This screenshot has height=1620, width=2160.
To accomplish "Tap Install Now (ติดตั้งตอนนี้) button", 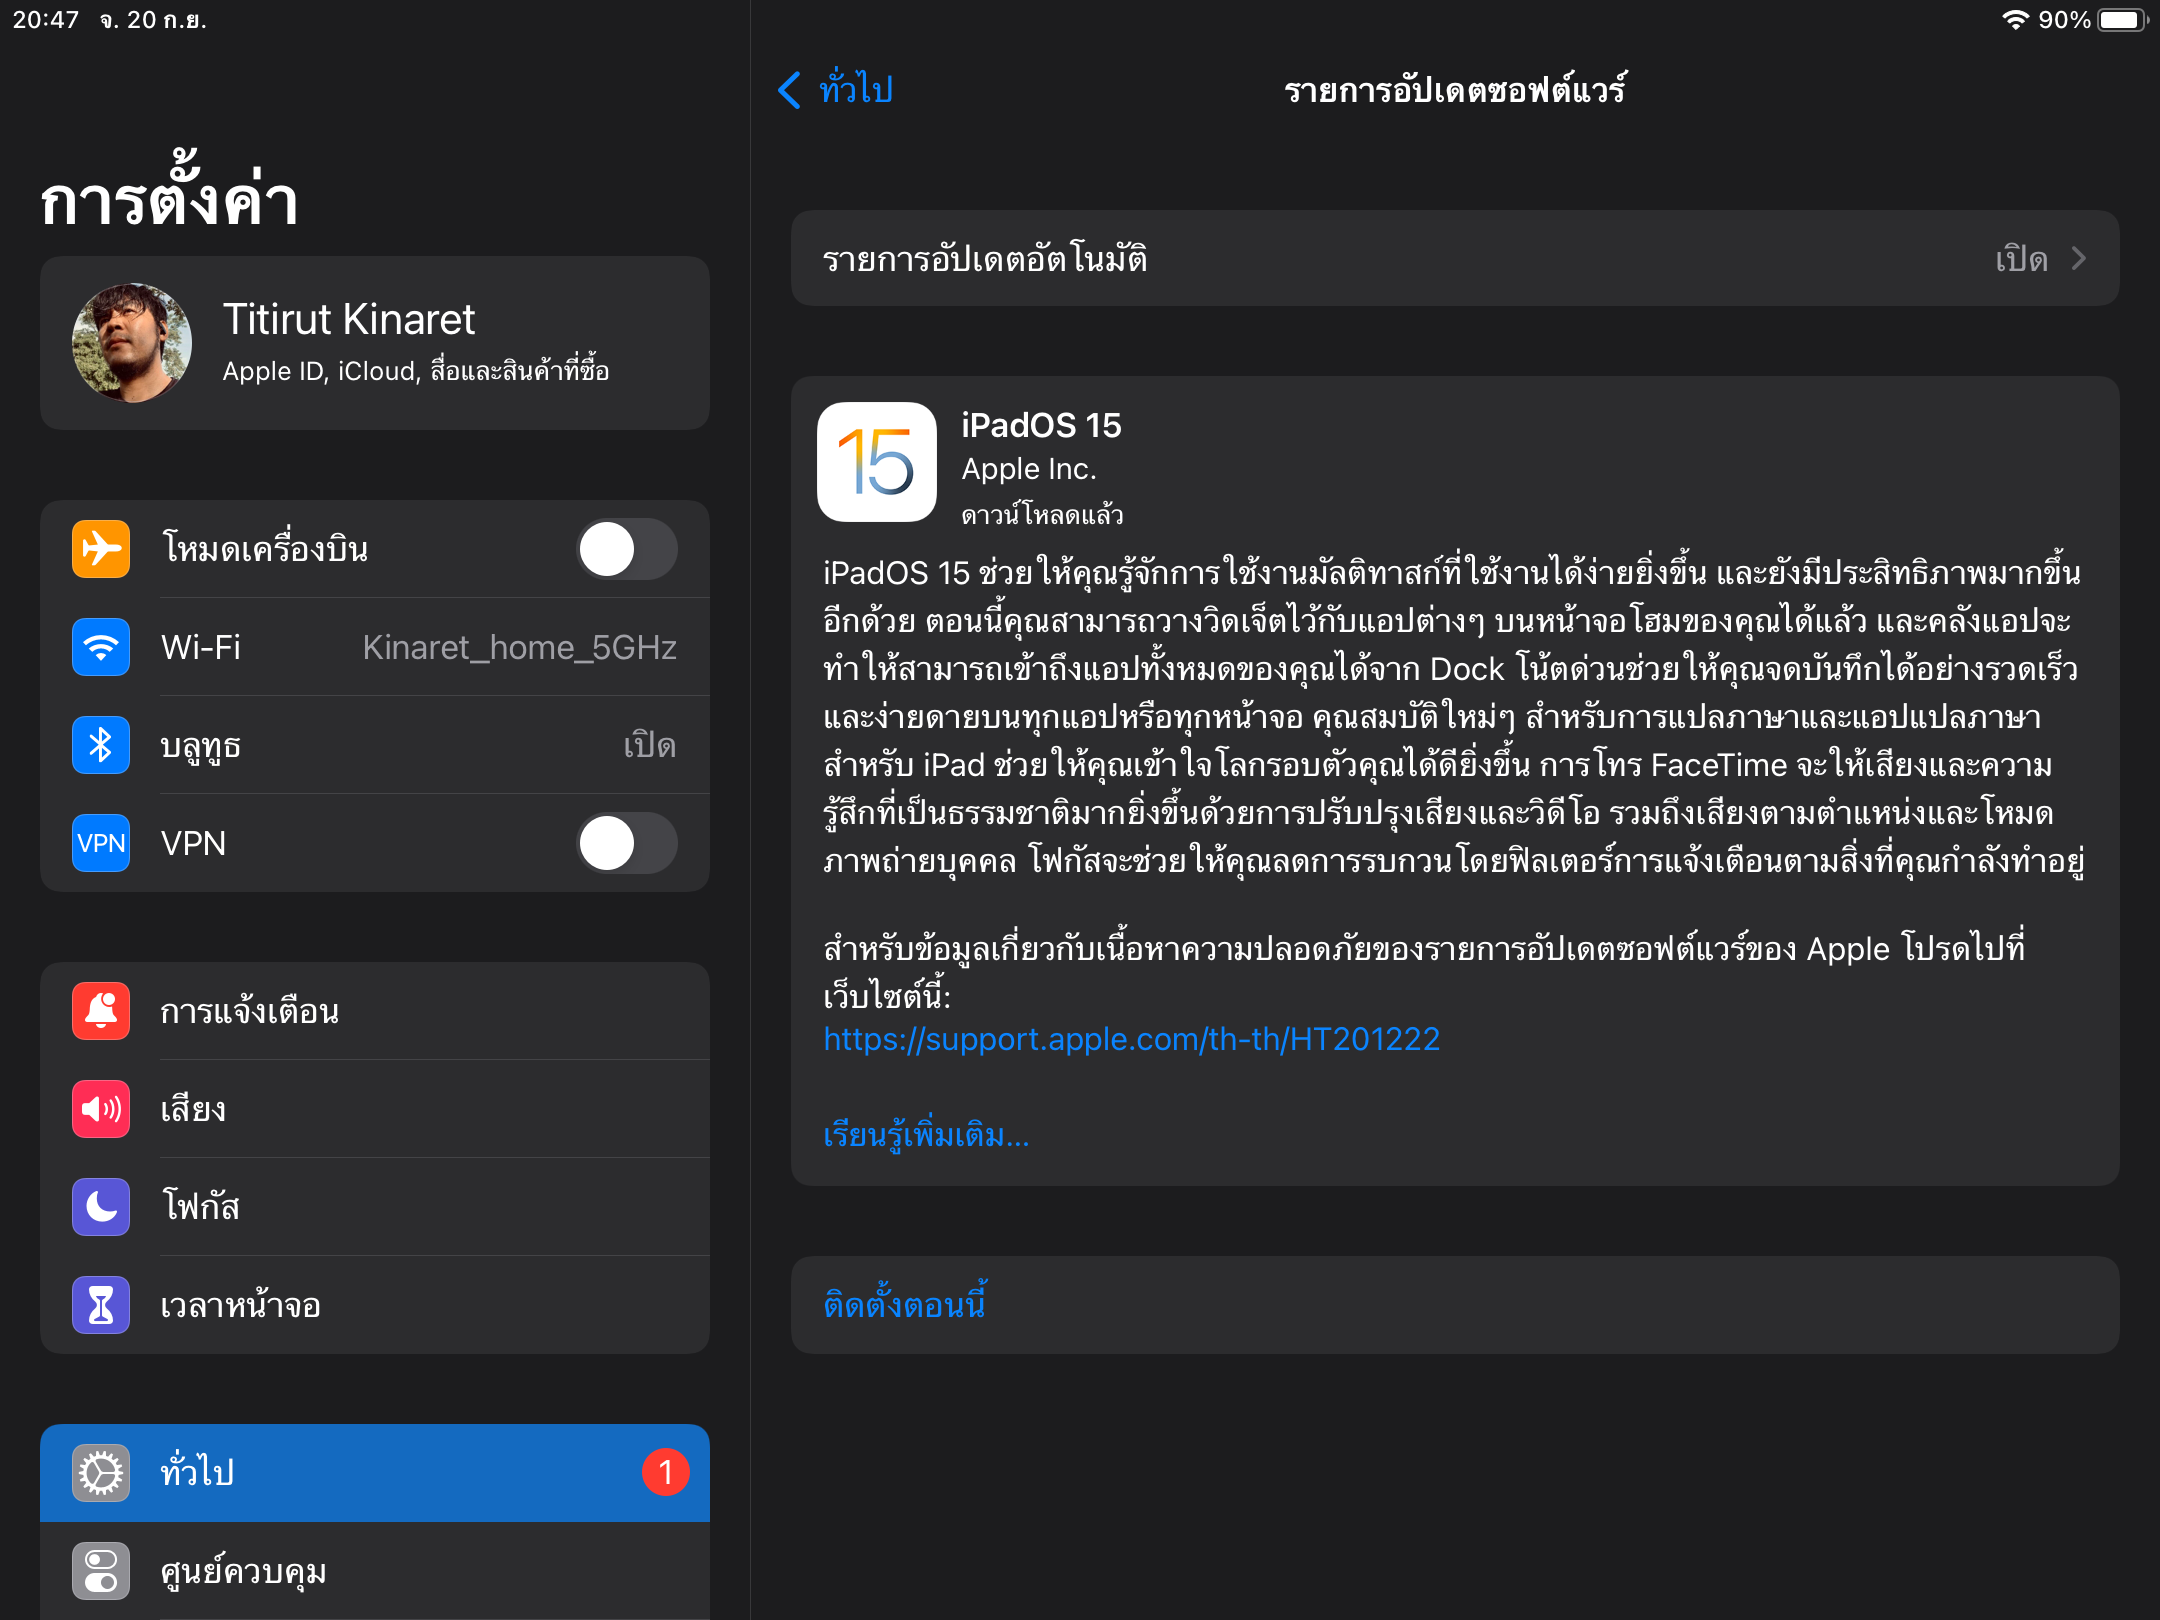I will click(x=905, y=1305).
